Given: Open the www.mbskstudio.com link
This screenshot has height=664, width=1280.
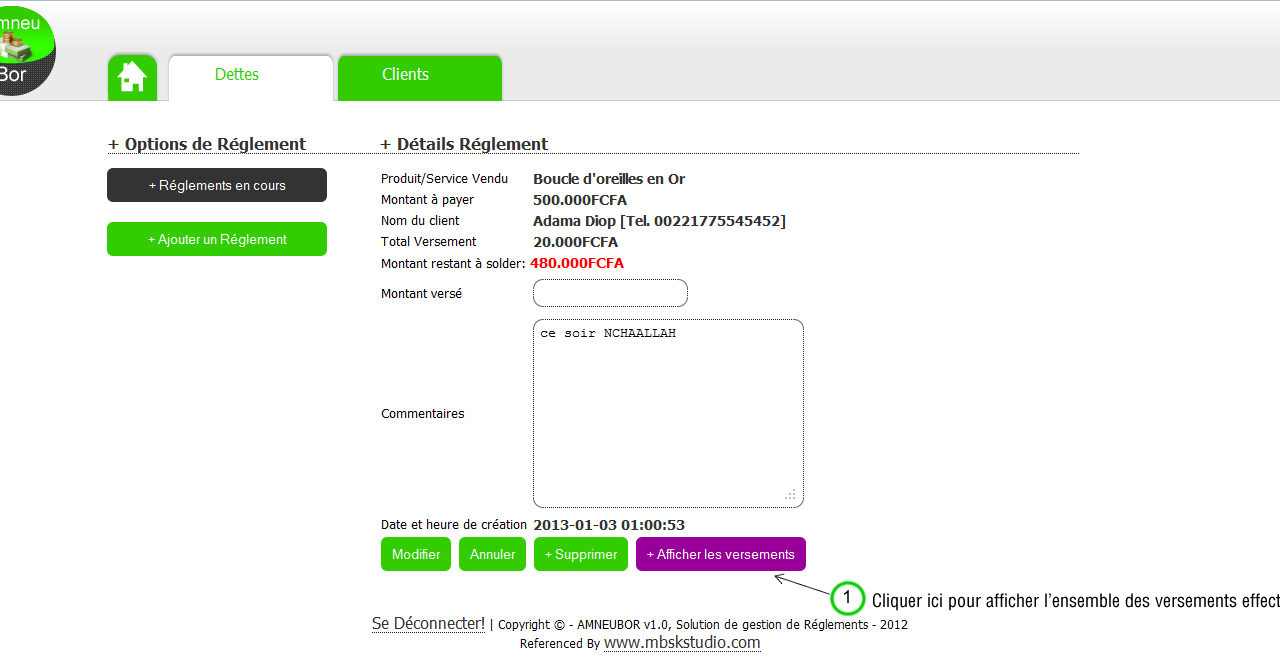Looking at the screenshot, I should pyautogui.click(x=682, y=642).
